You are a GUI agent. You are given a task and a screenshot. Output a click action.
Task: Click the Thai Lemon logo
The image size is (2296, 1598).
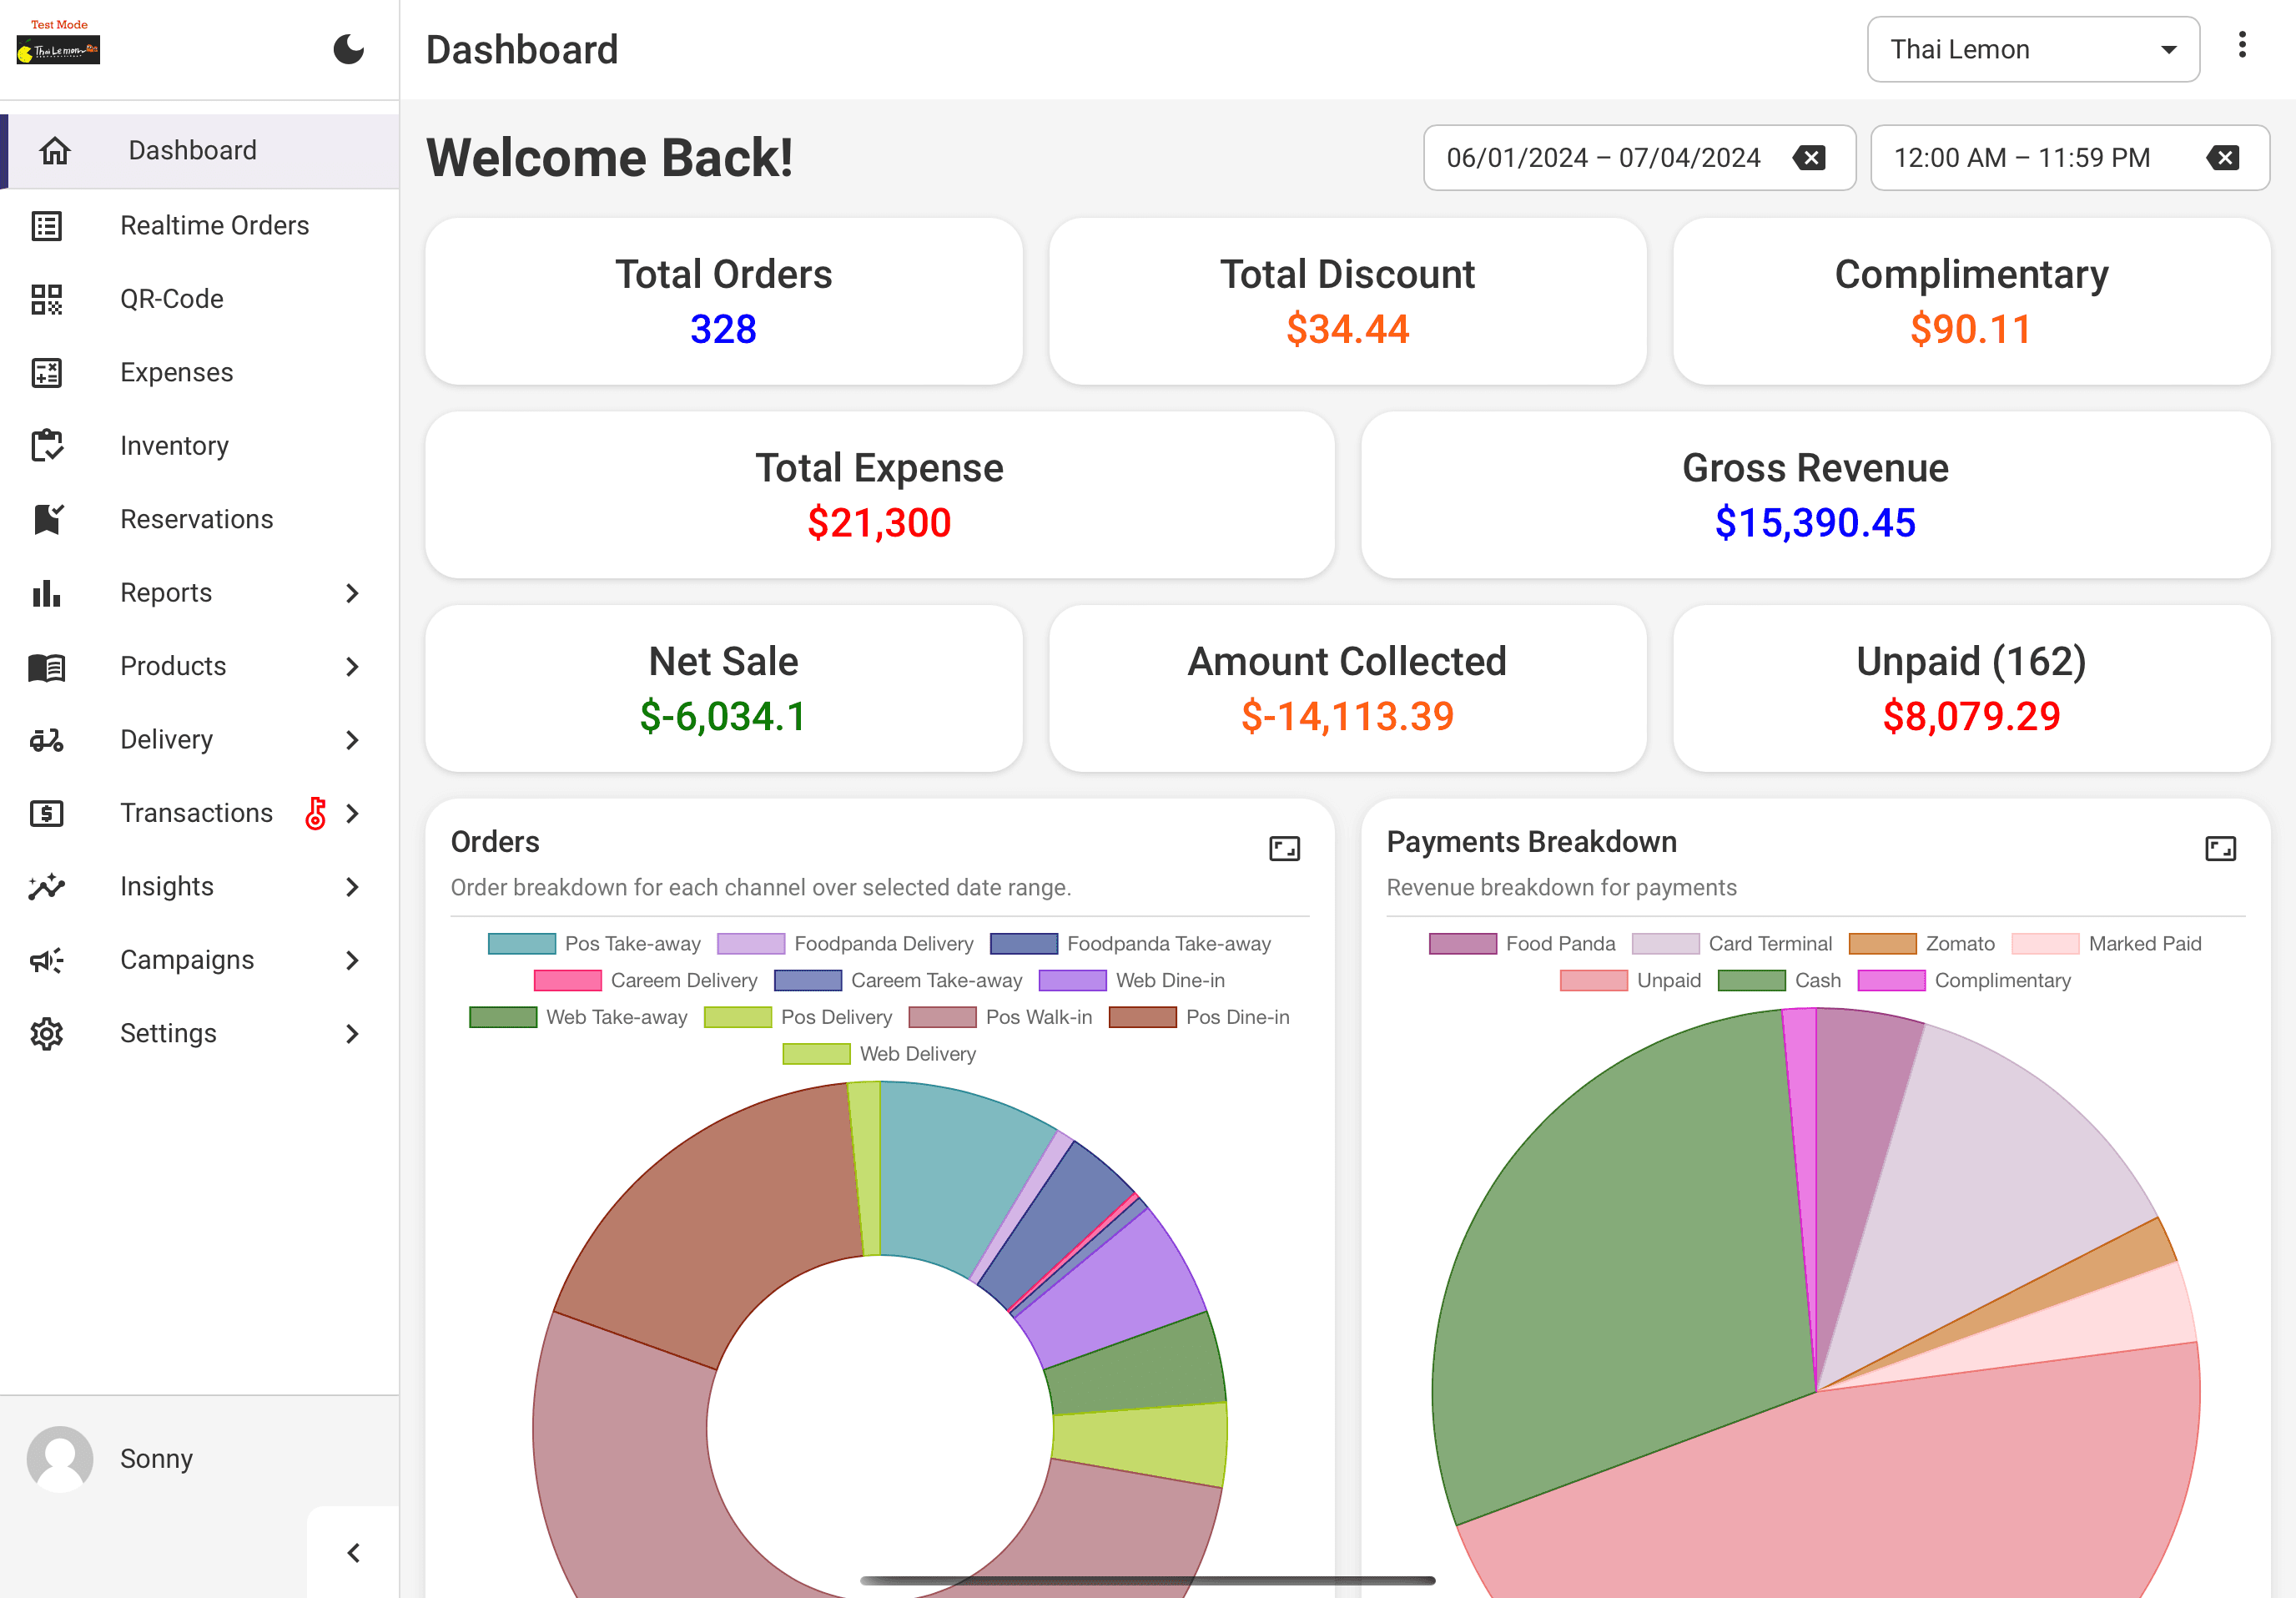(x=58, y=49)
